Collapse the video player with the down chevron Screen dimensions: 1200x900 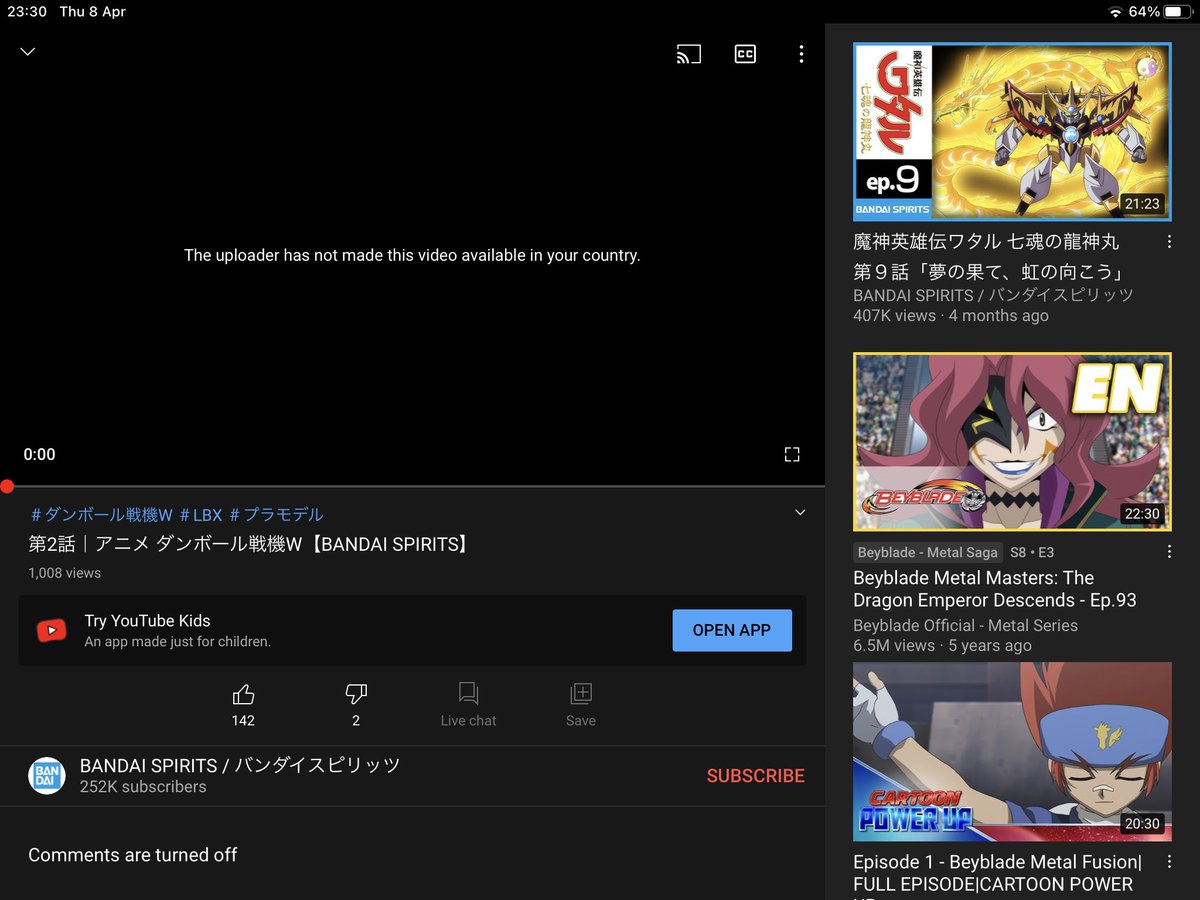(x=28, y=52)
